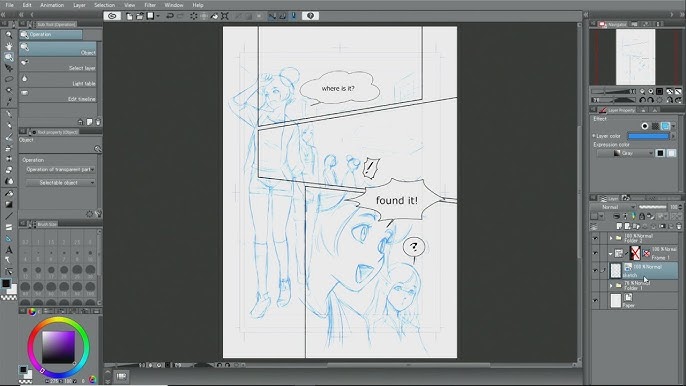Select the Zoom magnifier tool

click(x=9, y=35)
